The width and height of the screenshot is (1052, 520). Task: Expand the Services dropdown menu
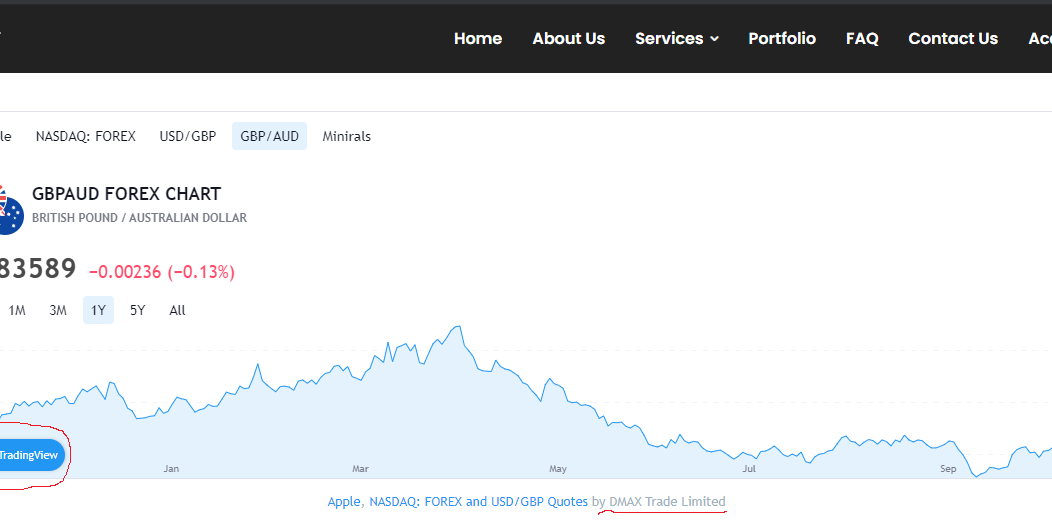[x=676, y=39]
